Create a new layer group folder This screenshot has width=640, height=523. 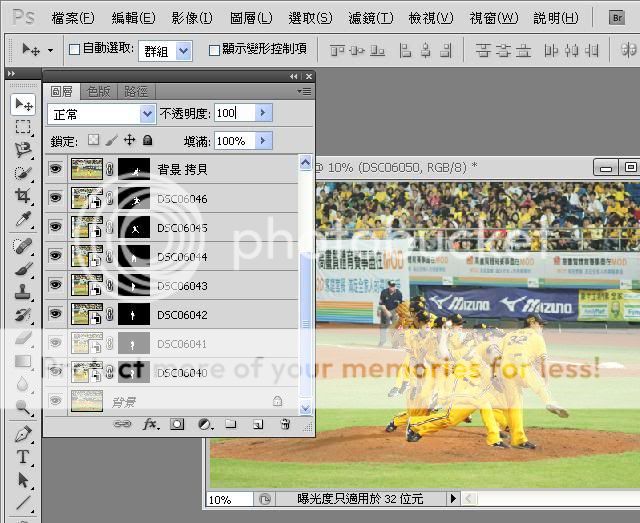(x=230, y=424)
